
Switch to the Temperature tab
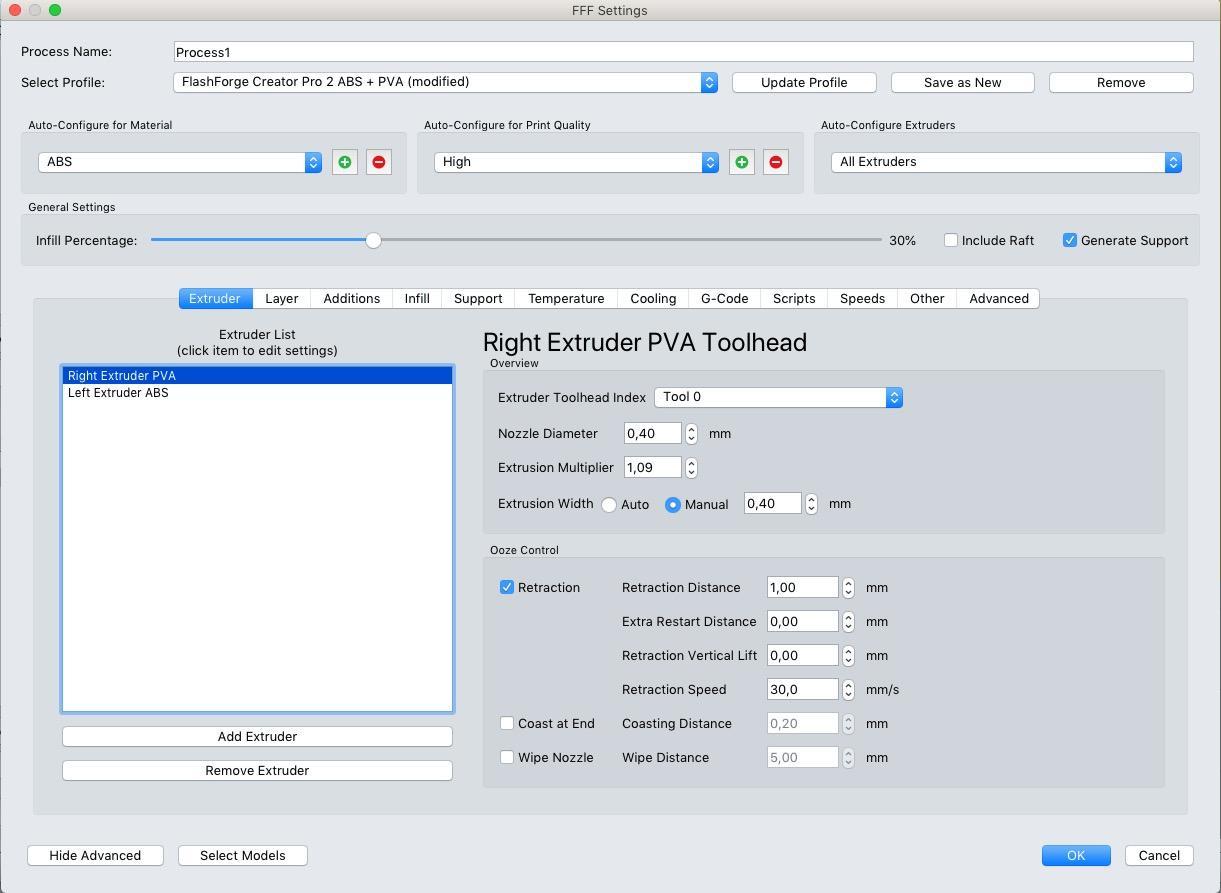click(x=566, y=299)
